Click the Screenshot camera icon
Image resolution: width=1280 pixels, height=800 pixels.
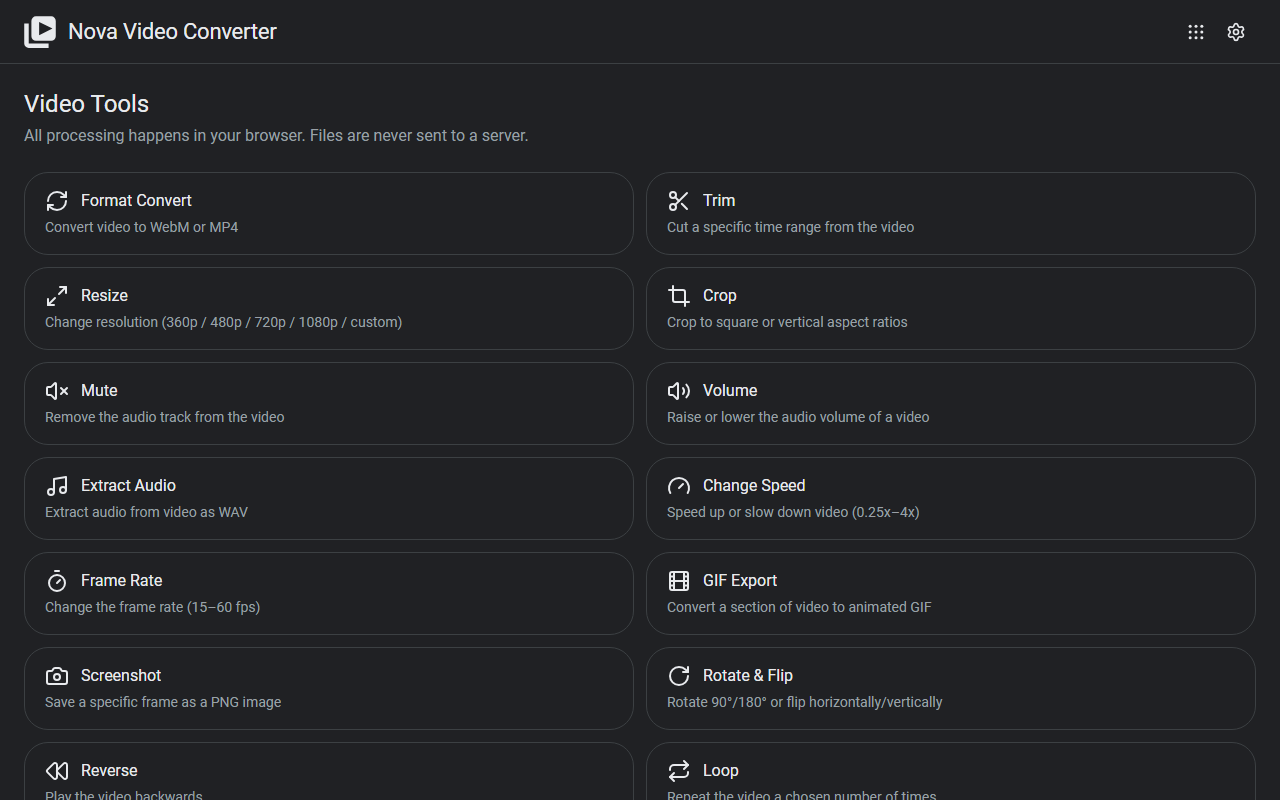57,676
